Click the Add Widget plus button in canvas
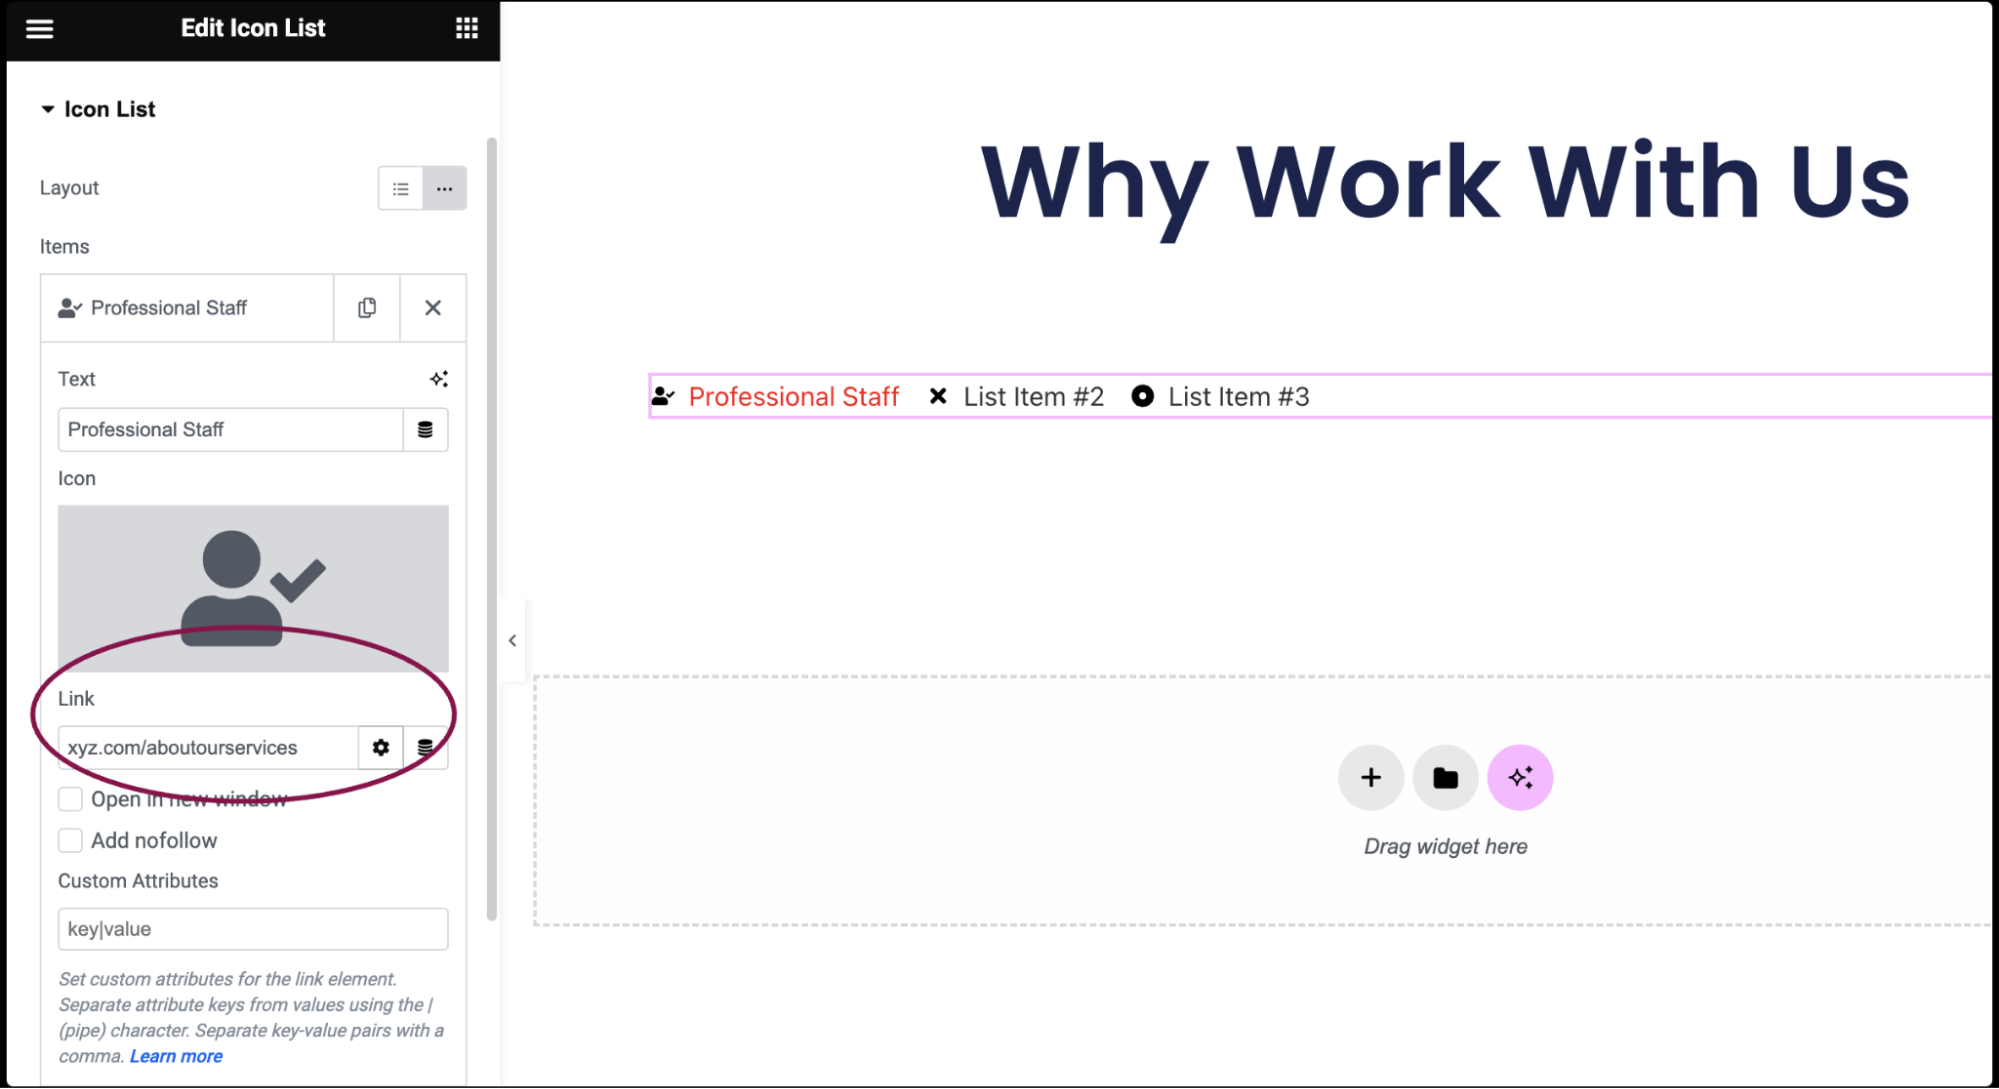Viewport: 1999px width, 1089px height. click(x=1370, y=777)
